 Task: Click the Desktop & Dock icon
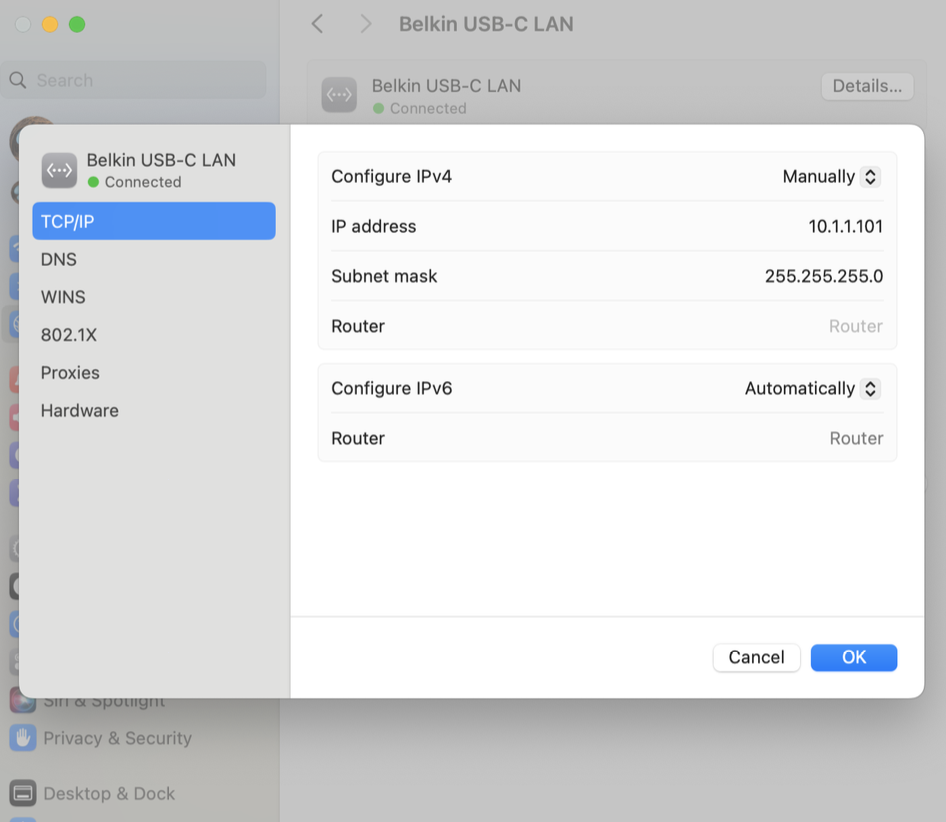pos(23,794)
